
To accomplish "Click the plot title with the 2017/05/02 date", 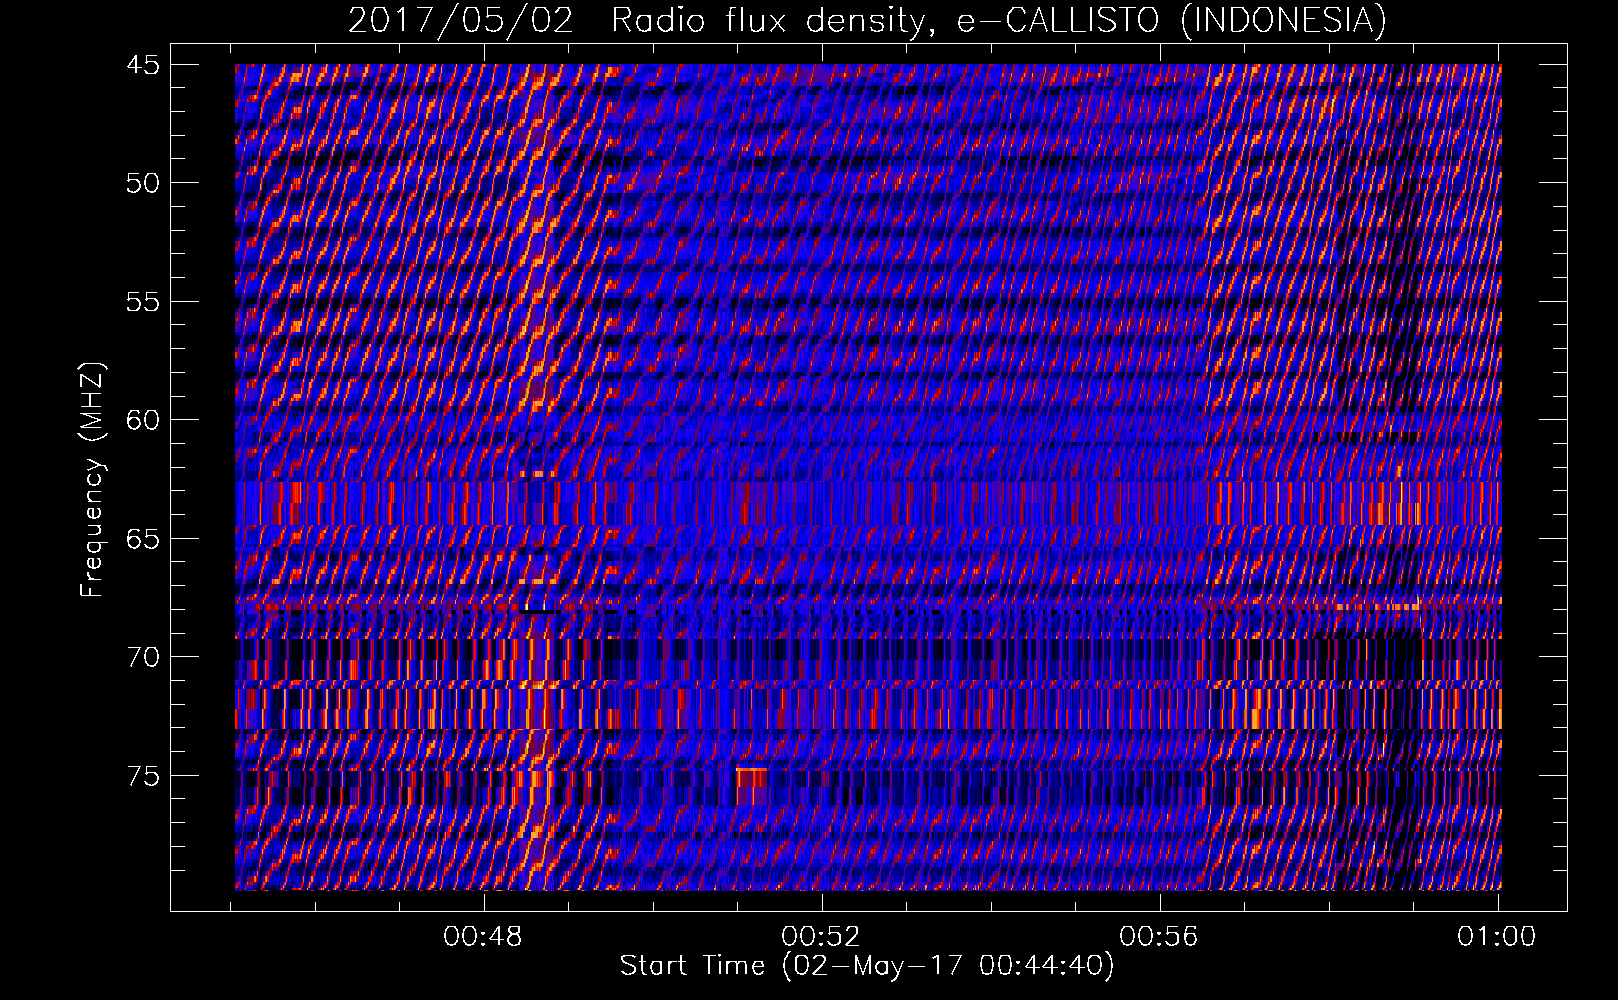I will (x=867, y=20).
